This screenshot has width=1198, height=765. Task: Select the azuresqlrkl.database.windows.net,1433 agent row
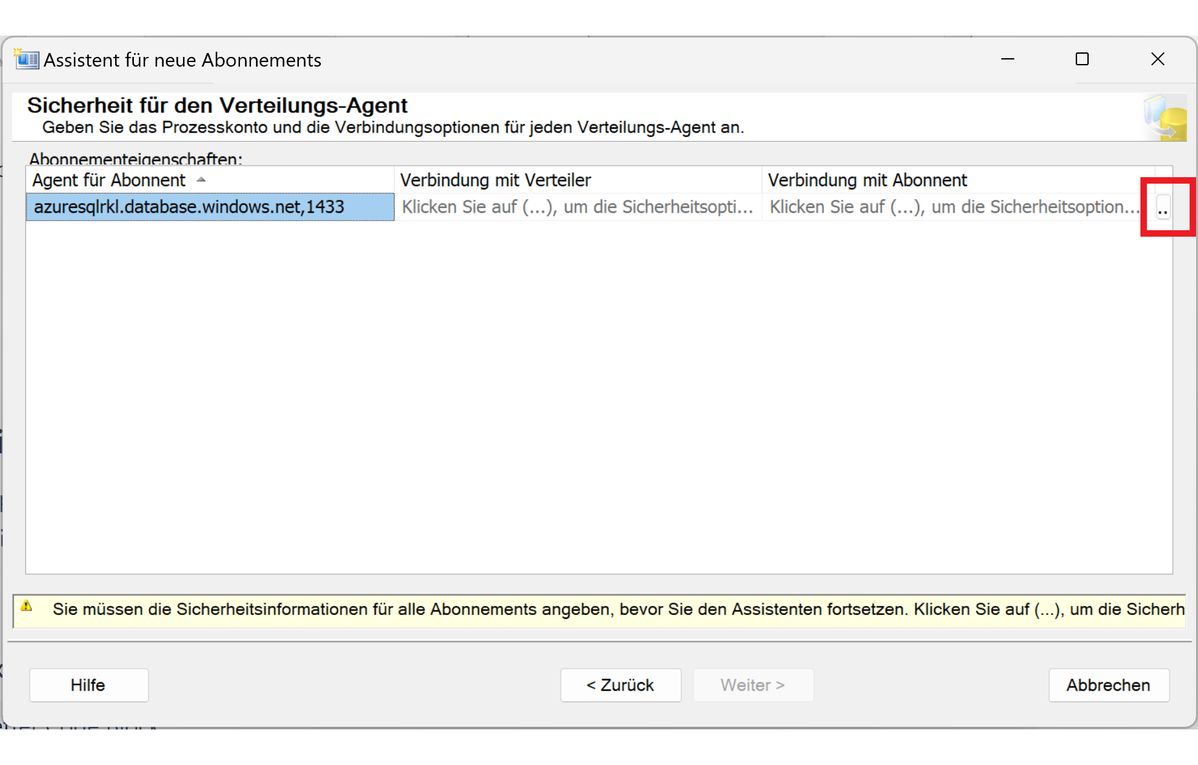210,207
